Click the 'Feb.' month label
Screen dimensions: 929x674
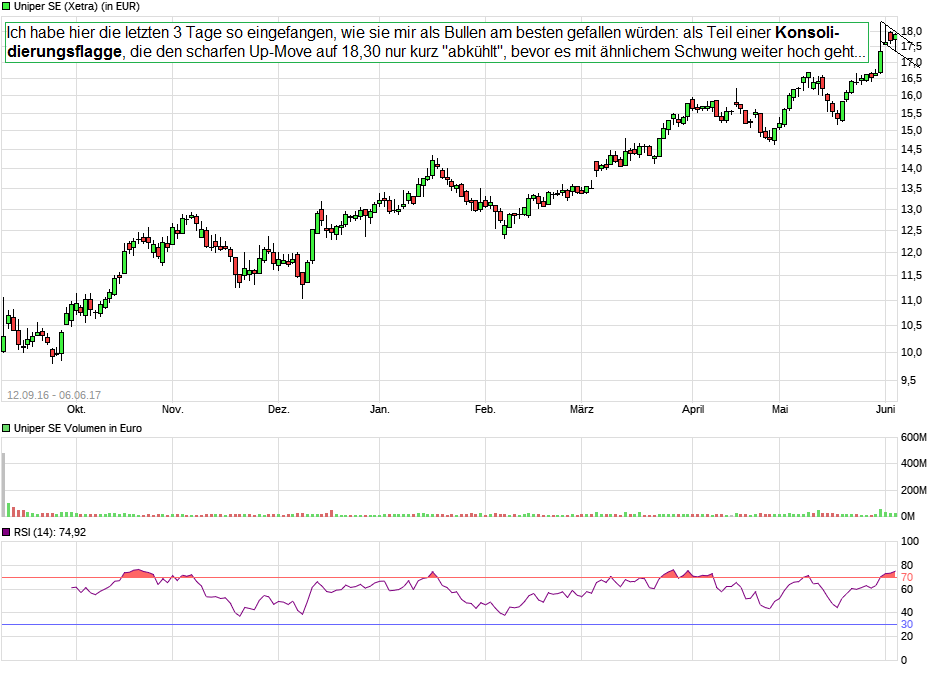pos(485,409)
